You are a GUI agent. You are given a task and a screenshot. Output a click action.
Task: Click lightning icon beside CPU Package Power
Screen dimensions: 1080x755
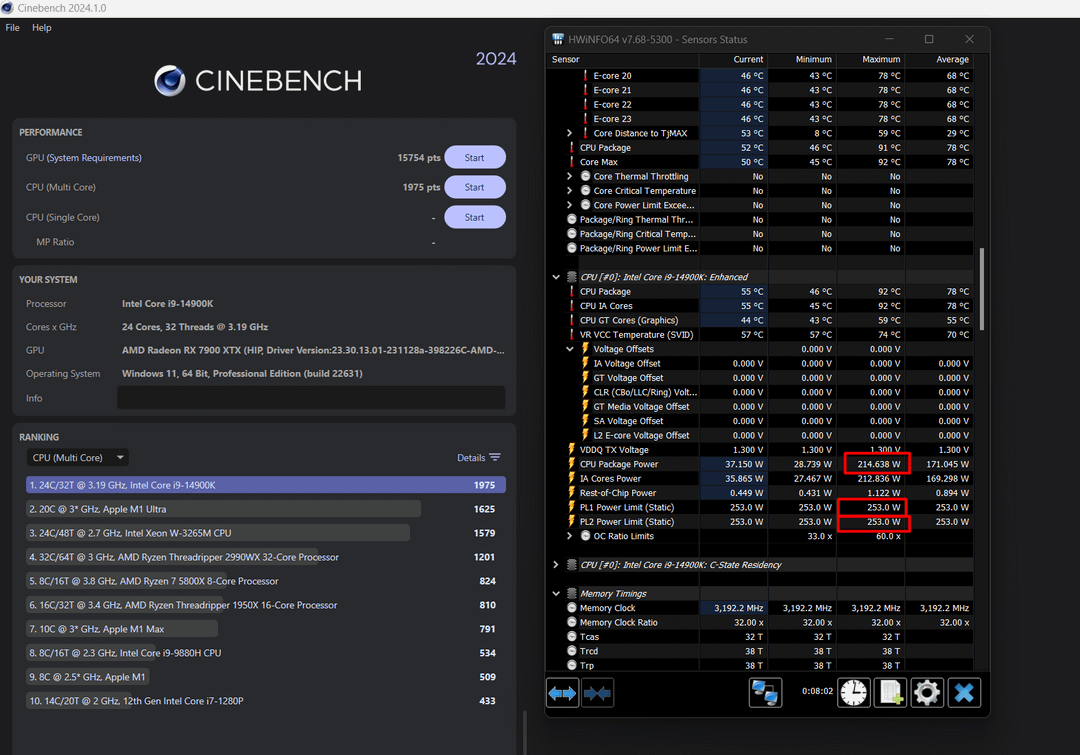(572, 464)
